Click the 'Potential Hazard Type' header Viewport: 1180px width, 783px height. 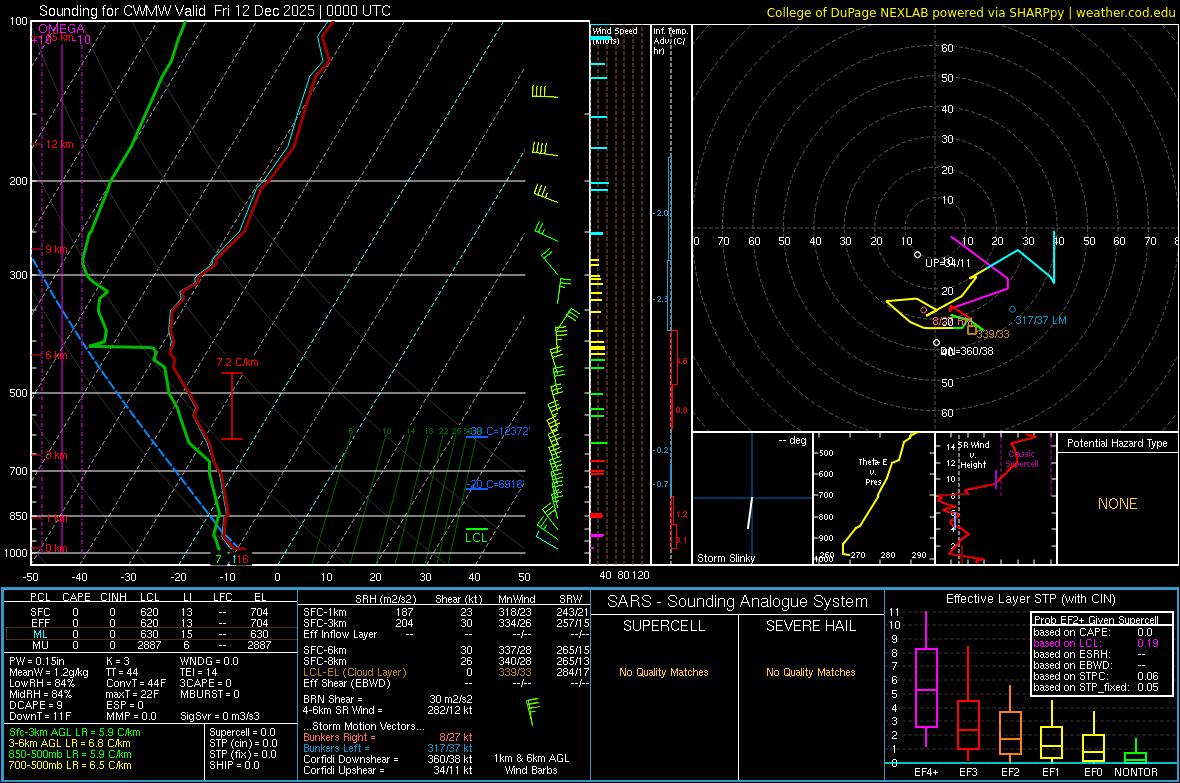point(1117,443)
